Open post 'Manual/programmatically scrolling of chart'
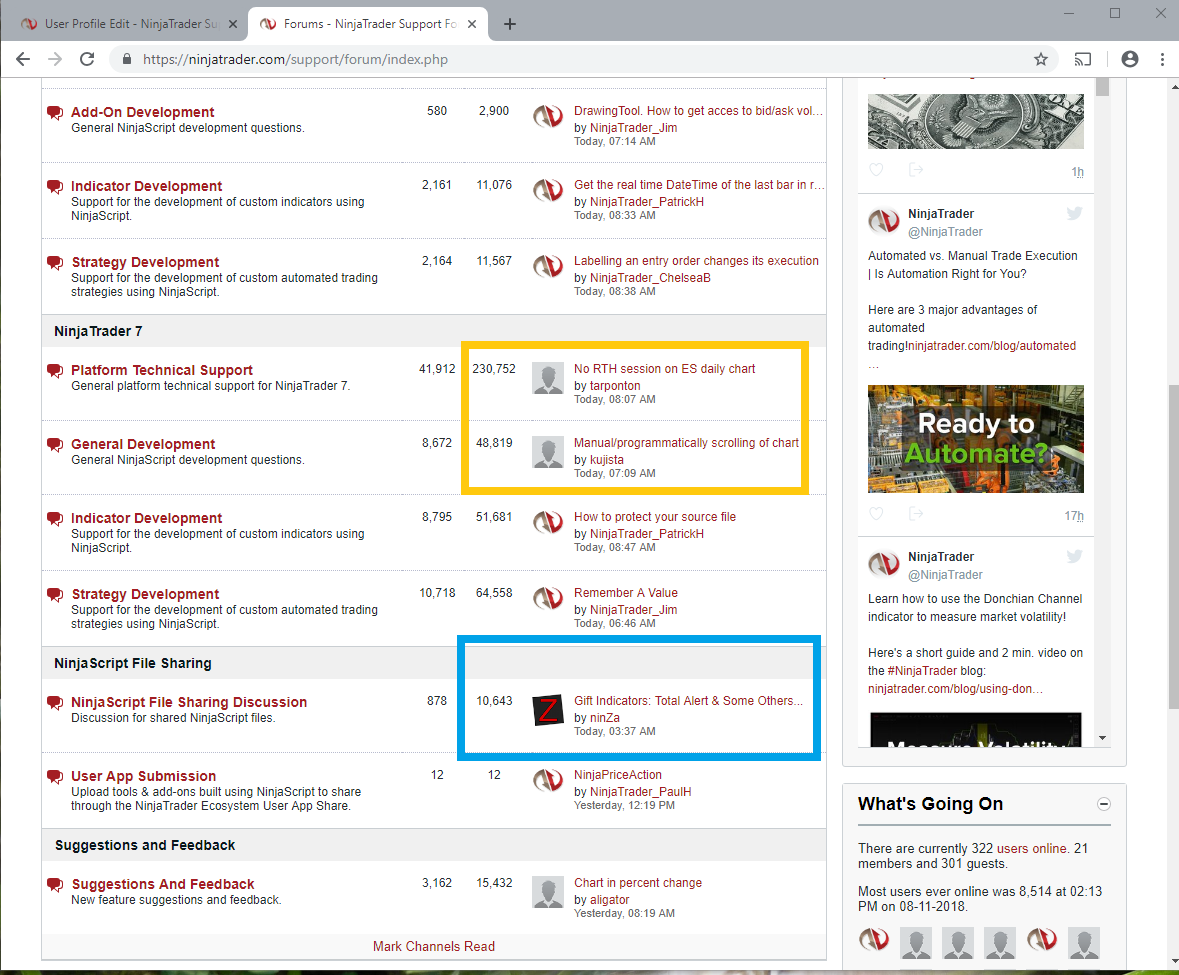 [686, 443]
